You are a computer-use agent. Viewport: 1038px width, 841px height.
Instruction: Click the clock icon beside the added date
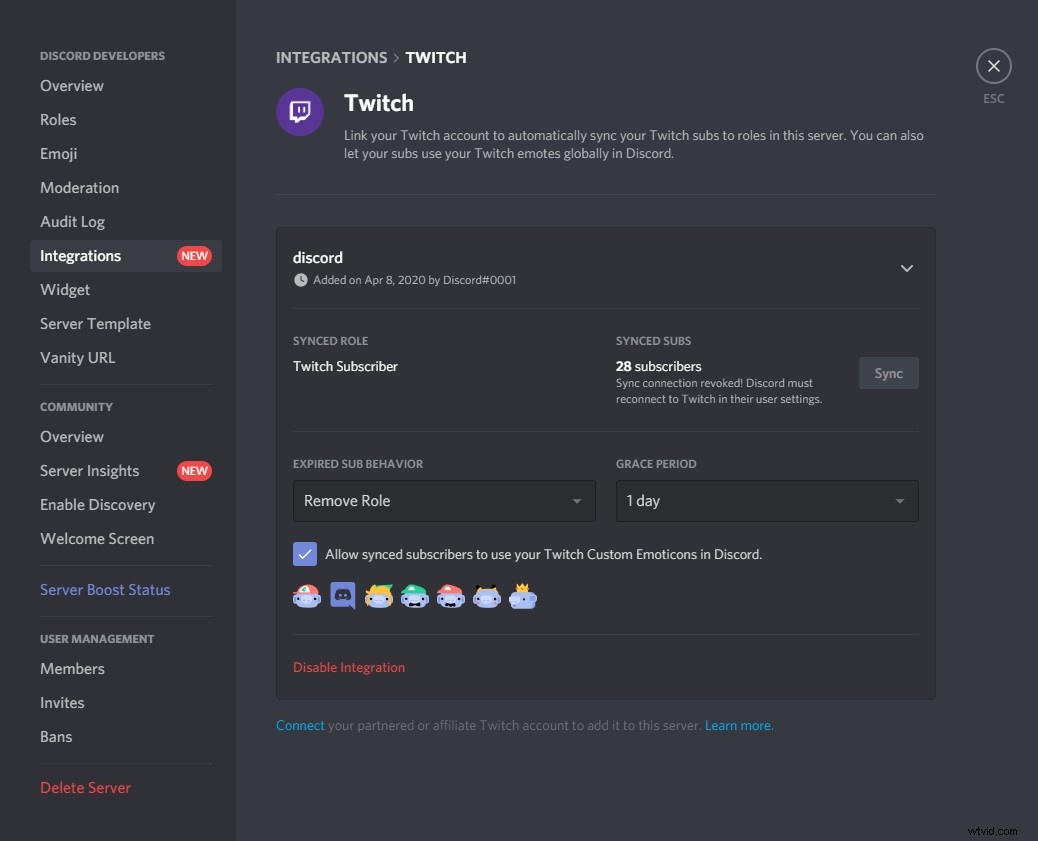[300, 280]
